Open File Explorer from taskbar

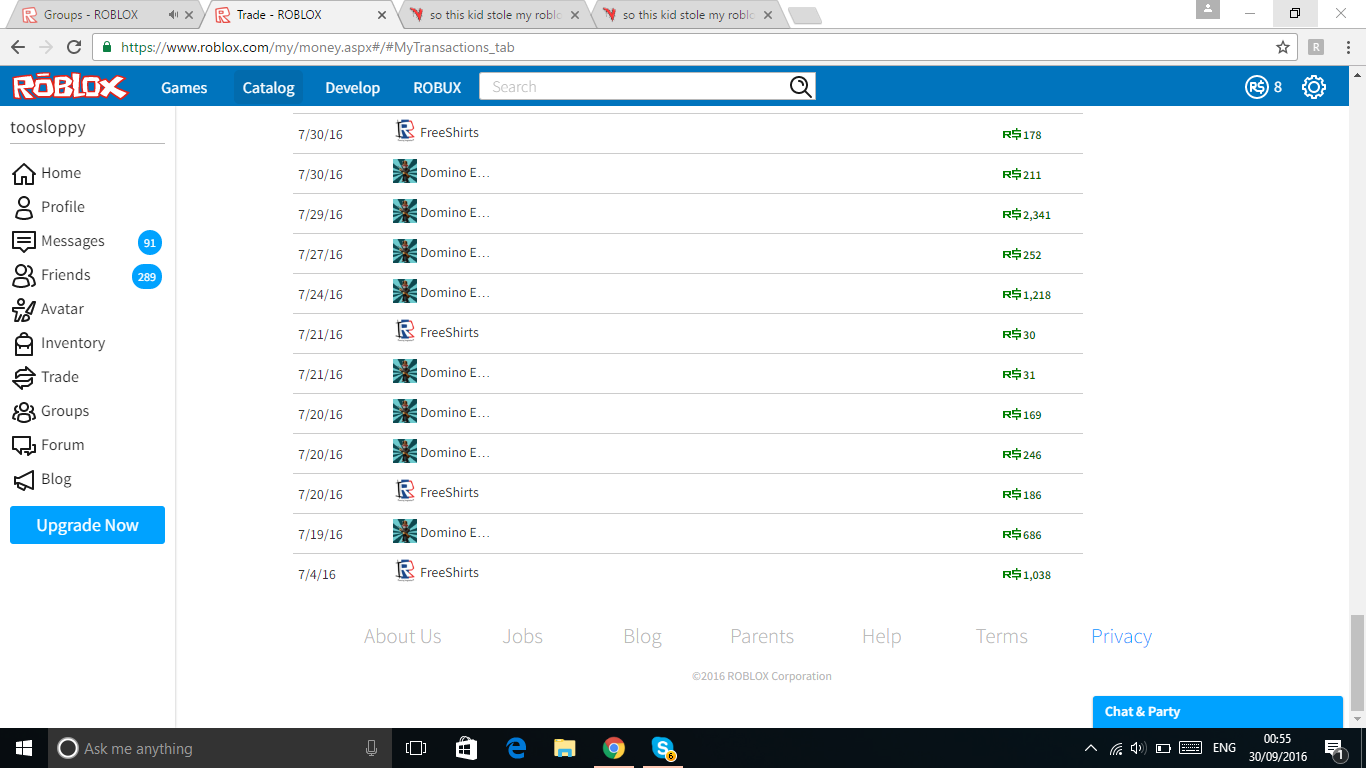[565, 748]
